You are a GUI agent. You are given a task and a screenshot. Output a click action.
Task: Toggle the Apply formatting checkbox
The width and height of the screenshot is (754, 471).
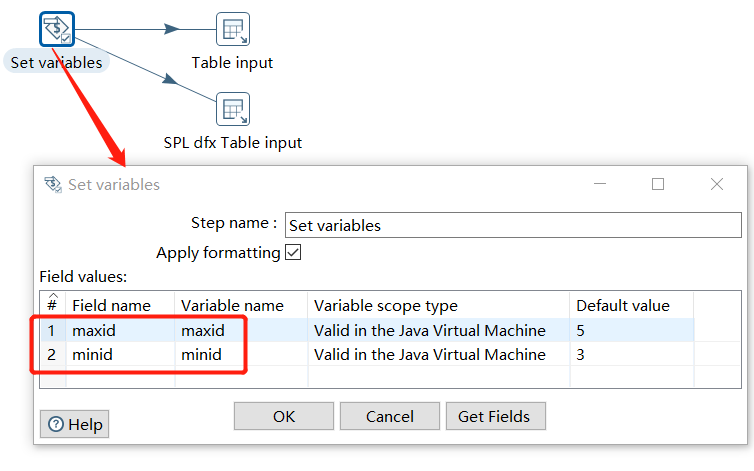pyautogui.click(x=293, y=253)
